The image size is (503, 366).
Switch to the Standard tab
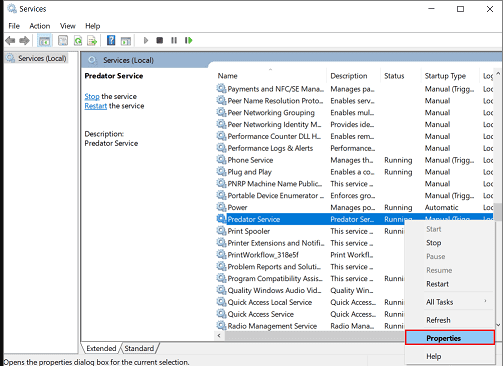(x=139, y=348)
